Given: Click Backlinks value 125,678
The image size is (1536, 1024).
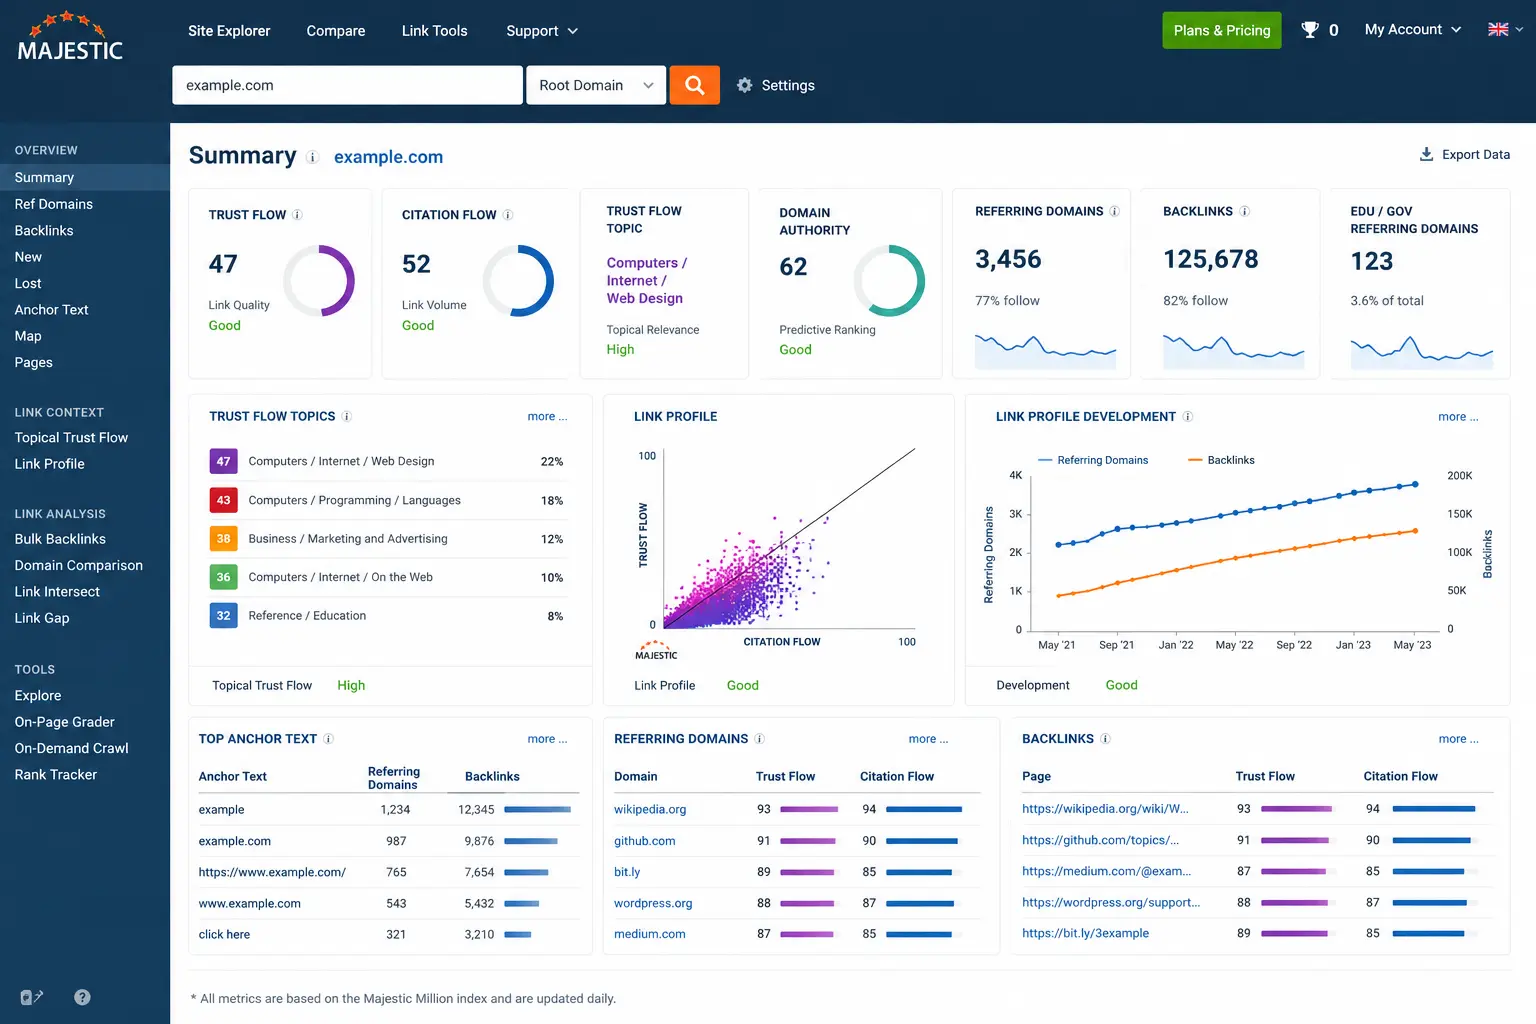Looking at the screenshot, I should [x=1210, y=259].
